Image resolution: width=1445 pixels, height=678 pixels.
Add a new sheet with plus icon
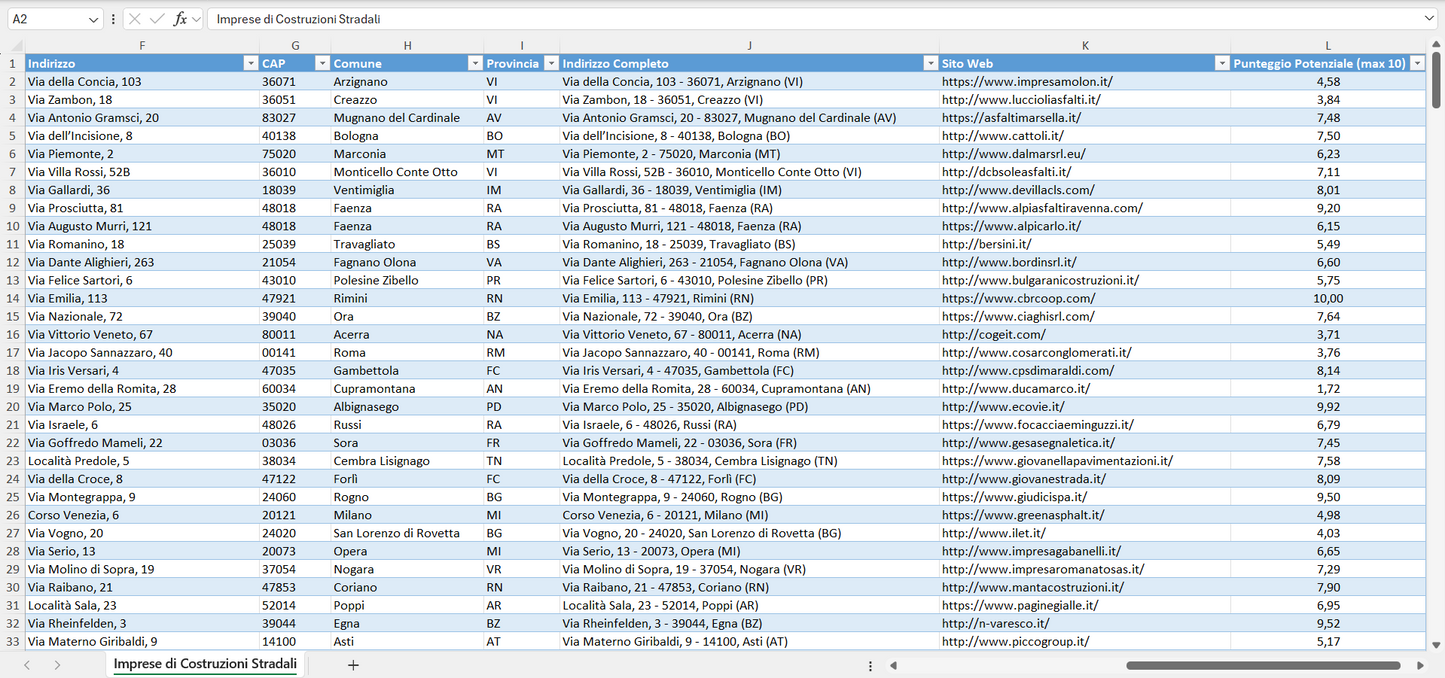[353, 665]
